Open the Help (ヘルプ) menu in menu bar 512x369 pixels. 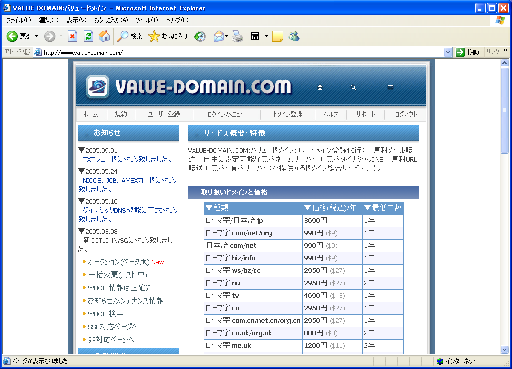(x=177, y=20)
